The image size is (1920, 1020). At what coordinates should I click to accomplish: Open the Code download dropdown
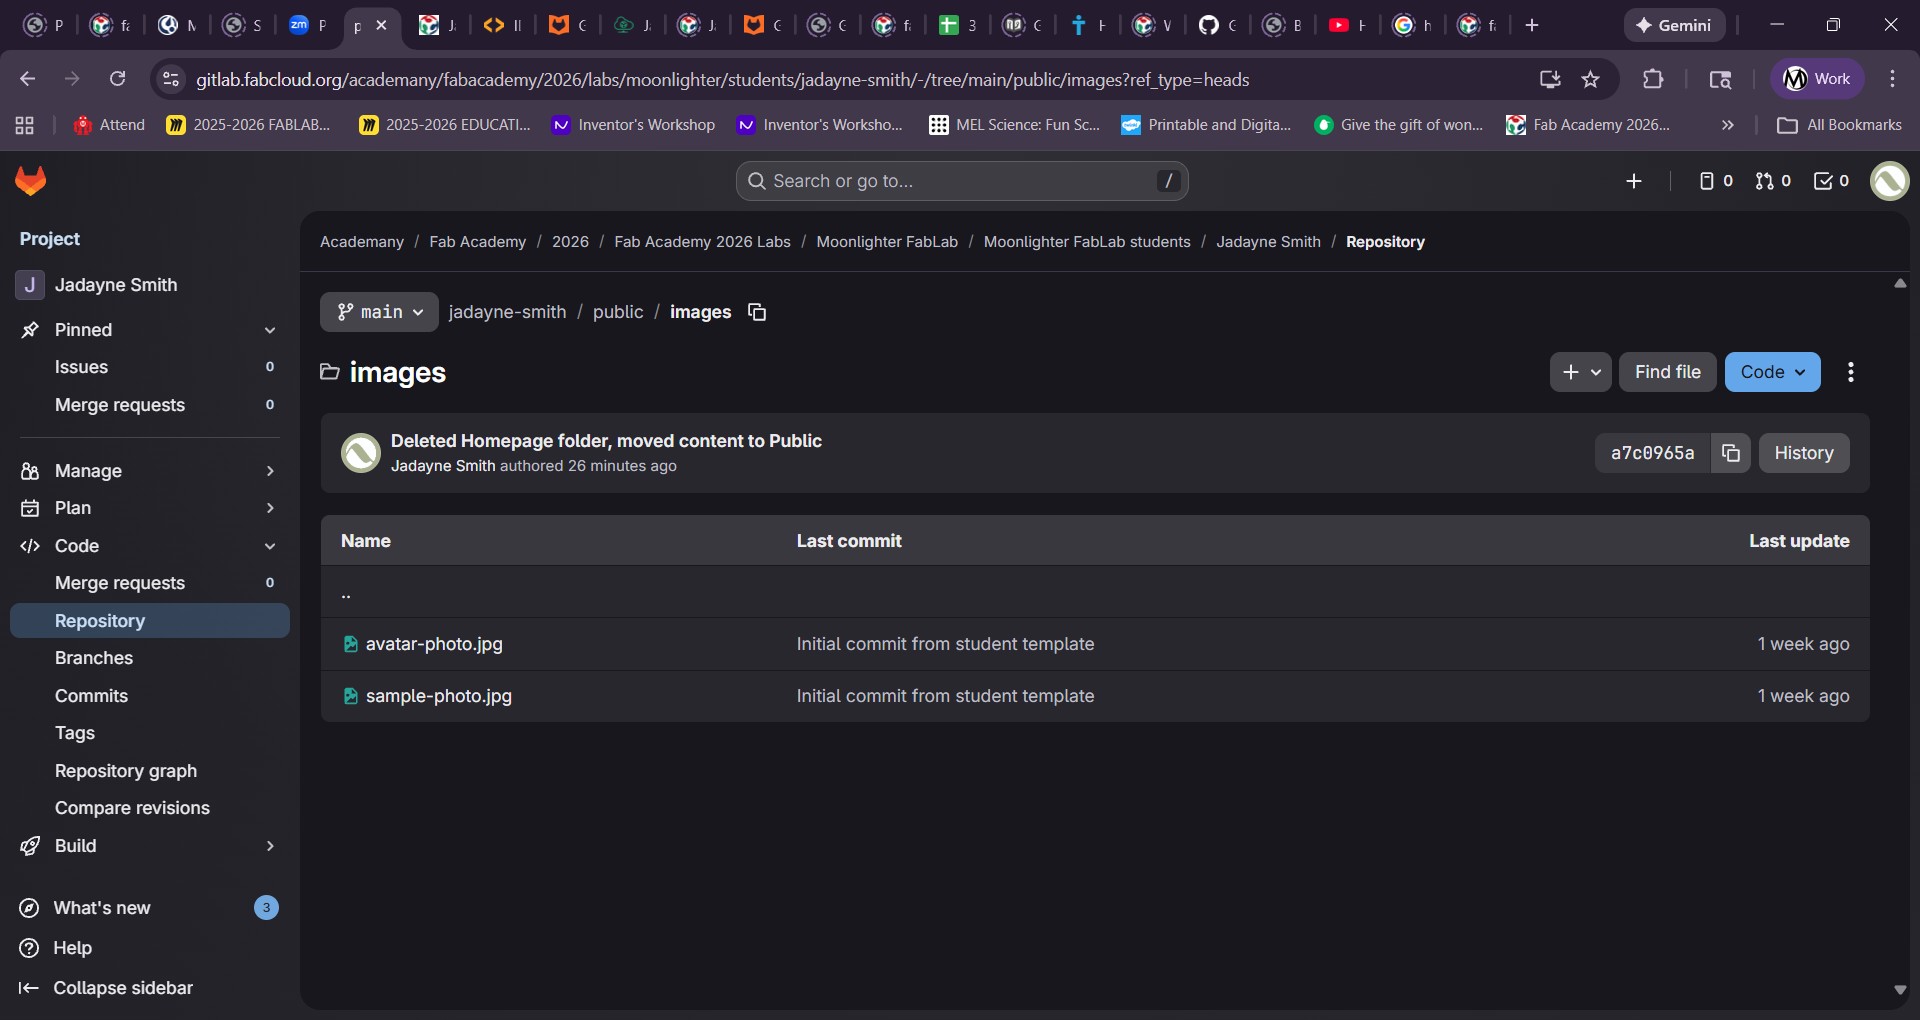(x=1772, y=372)
